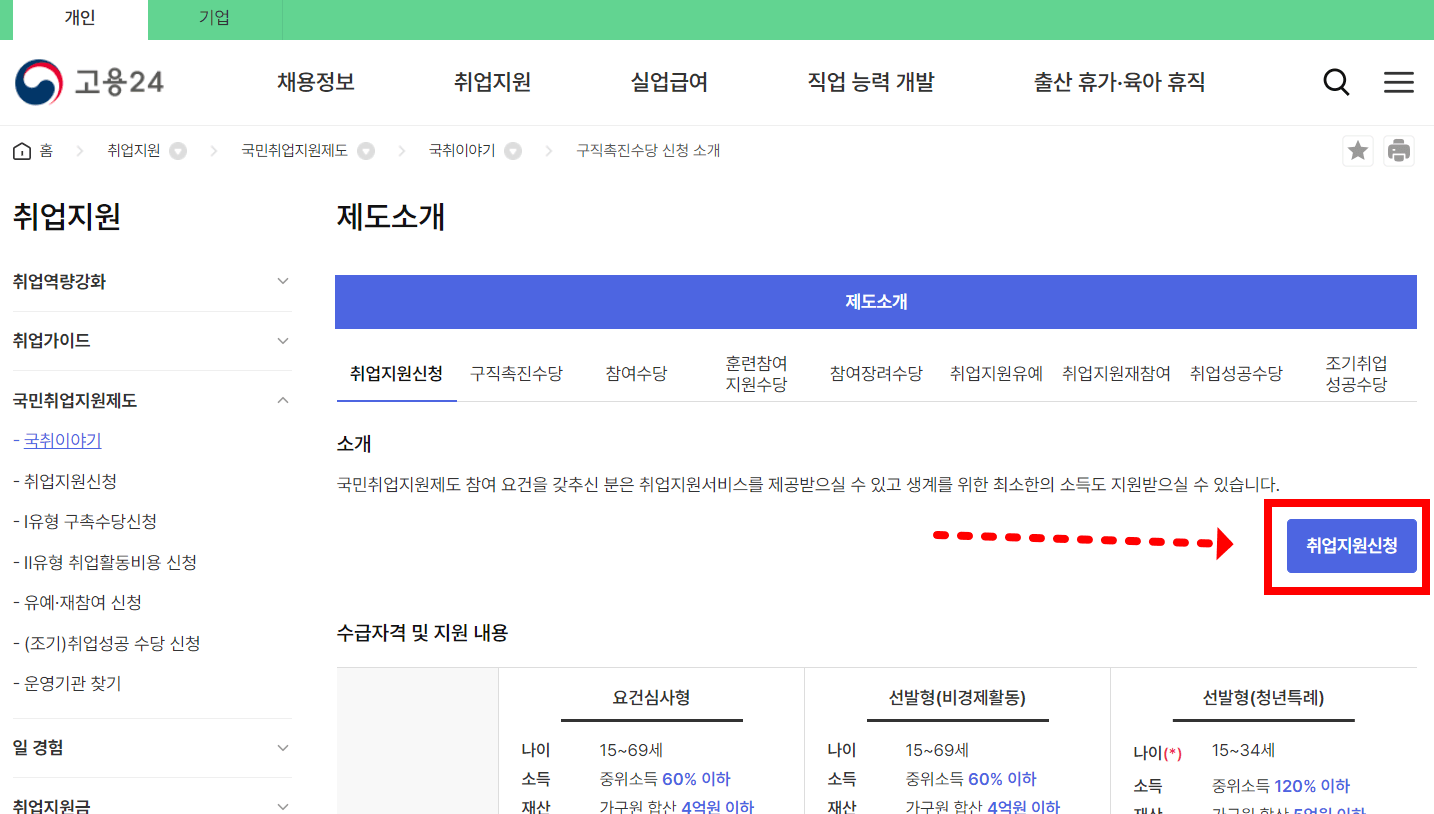Image resolution: width=1434 pixels, height=814 pixels.
Task: Open the hamburger full menu icon
Action: (x=1398, y=82)
